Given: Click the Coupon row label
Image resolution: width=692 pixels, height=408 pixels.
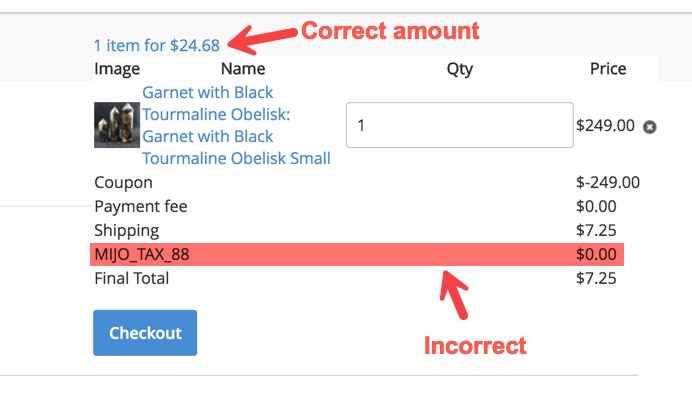Looking at the screenshot, I should click(x=123, y=183).
